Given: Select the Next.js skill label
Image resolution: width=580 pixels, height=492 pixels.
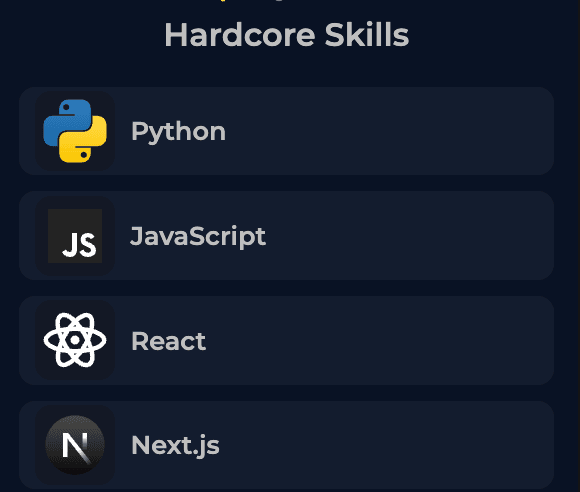Looking at the screenshot, I should [175, 446].
